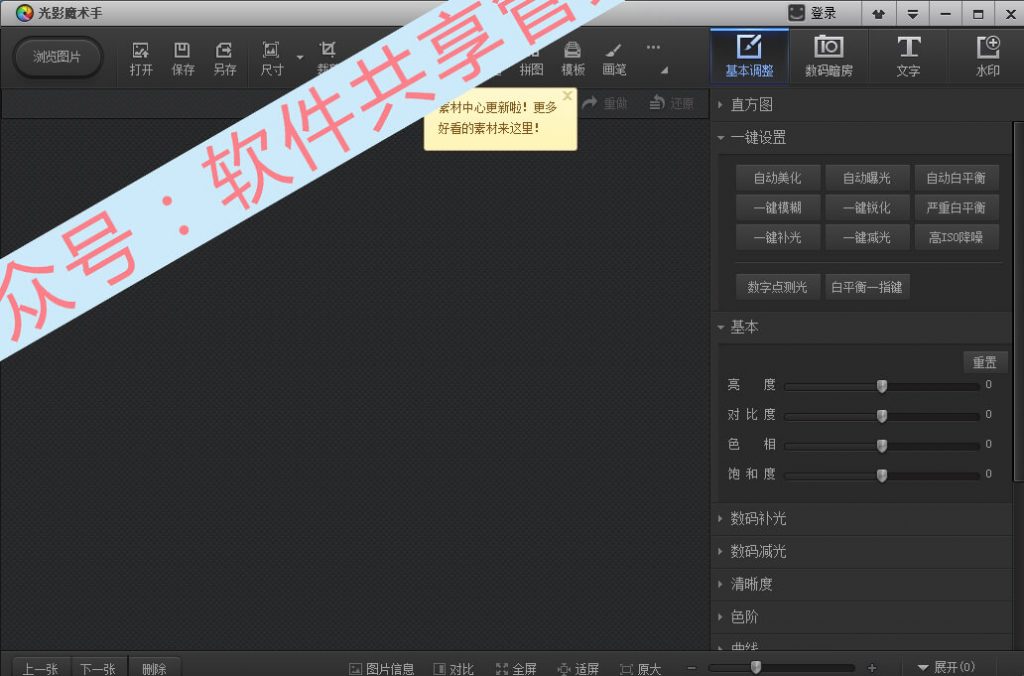Show more tools via the three-dot icon
Screen dimensions: 1024x676
pyautogui.click(x=653, y=47)
